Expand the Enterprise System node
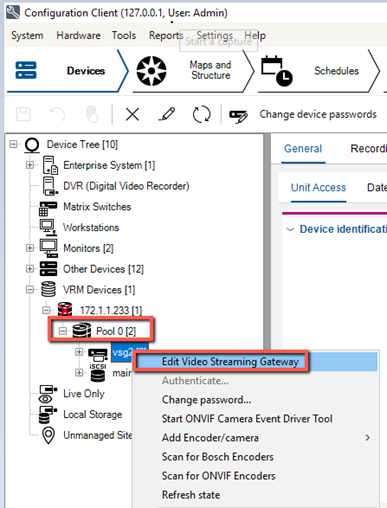Screen dimensions: 387x508 pyautogui.click(x=30, y=165)
